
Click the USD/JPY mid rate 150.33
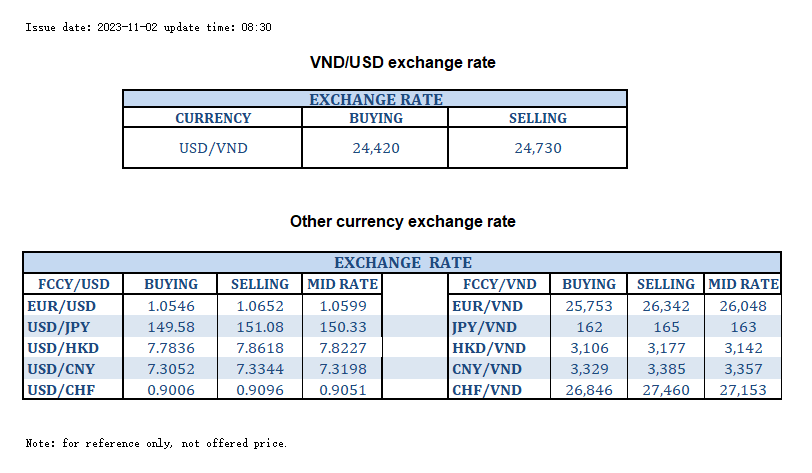coord(343,326)
